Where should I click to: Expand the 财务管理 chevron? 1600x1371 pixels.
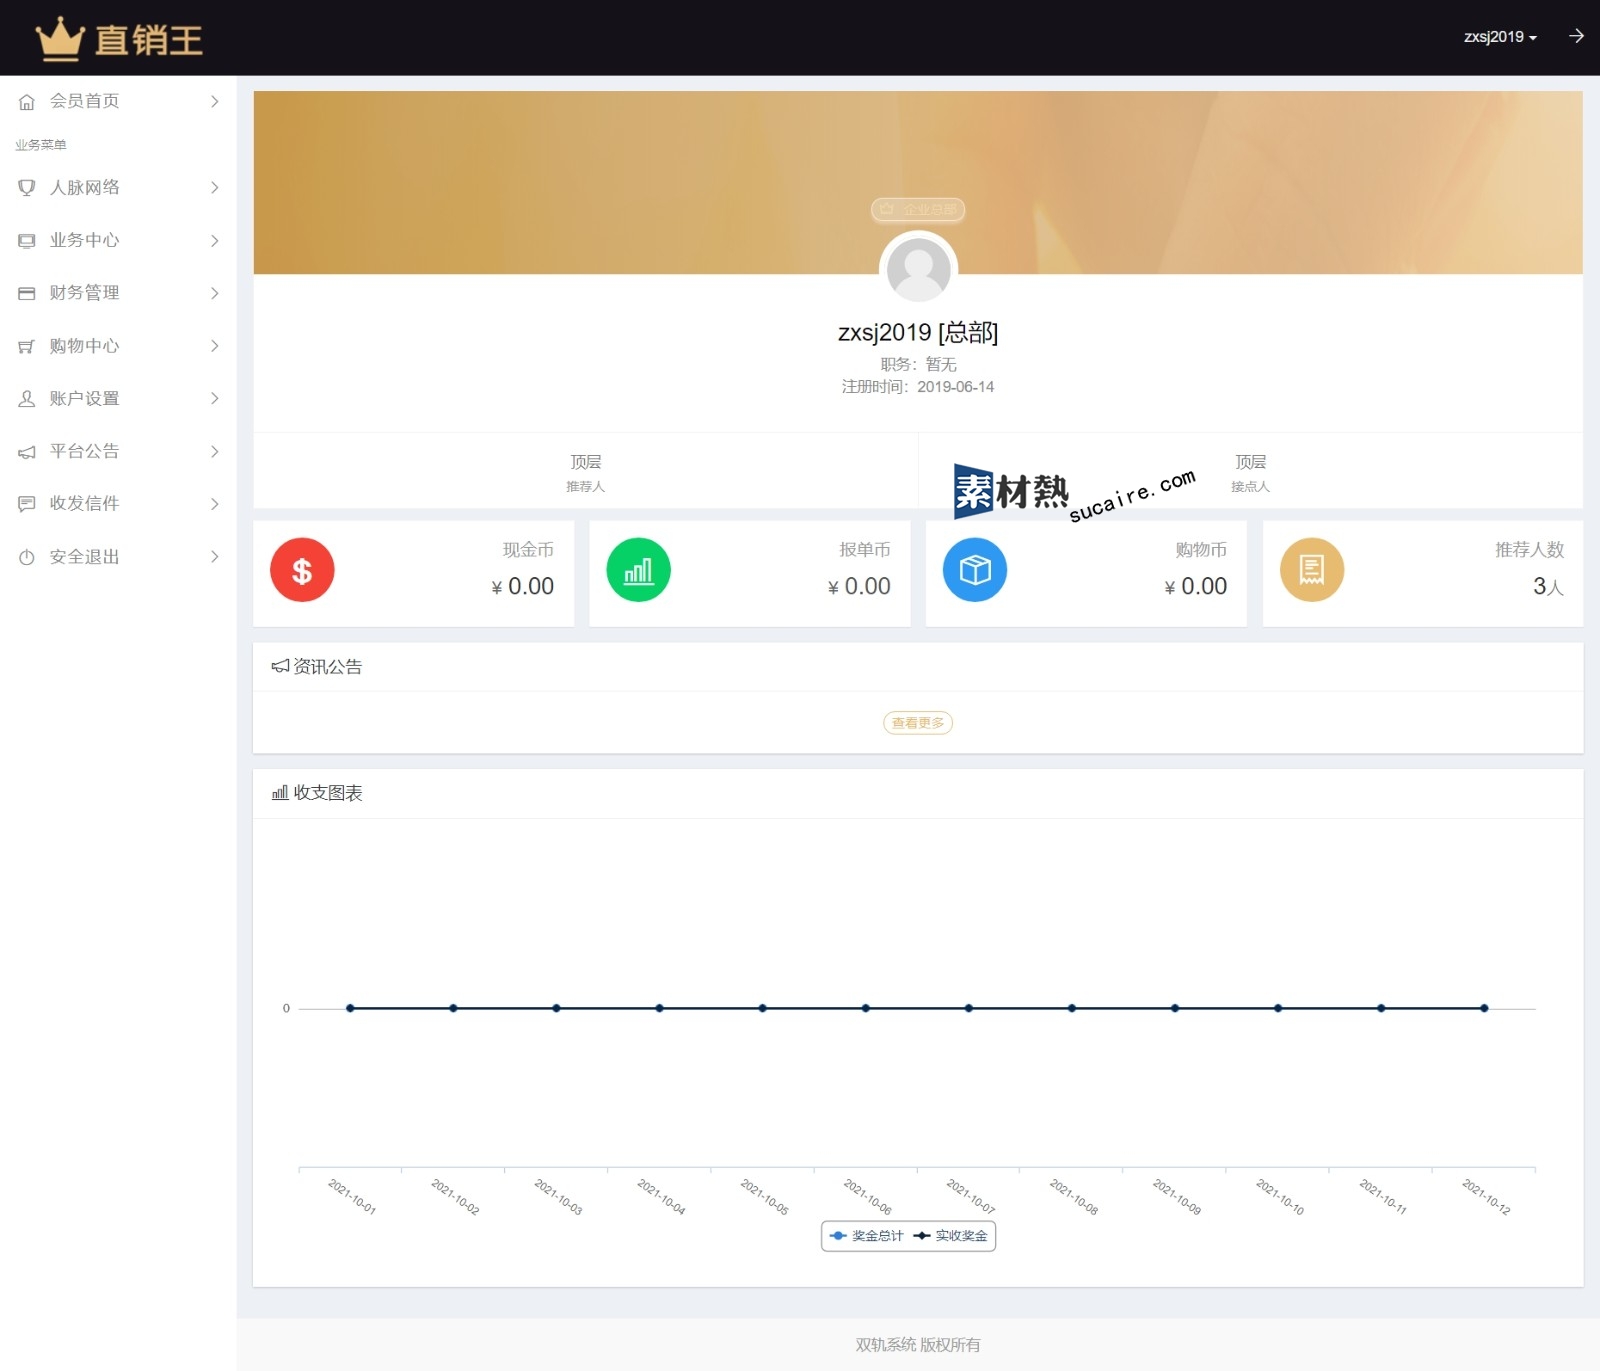pos(214,293)
